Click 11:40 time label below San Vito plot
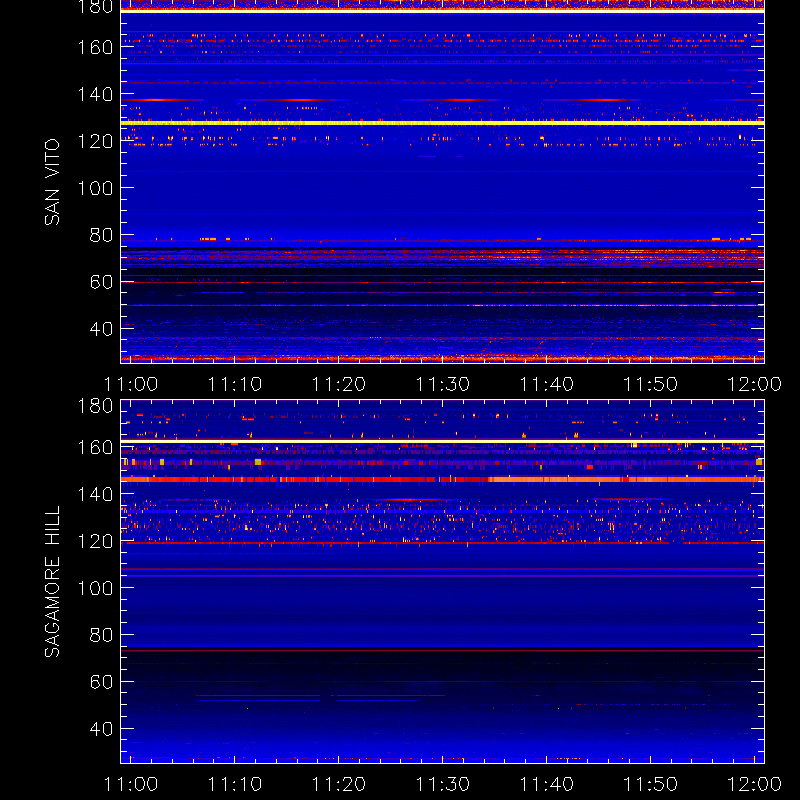Viewport: 800px width, 800px height. pos(546,384)
